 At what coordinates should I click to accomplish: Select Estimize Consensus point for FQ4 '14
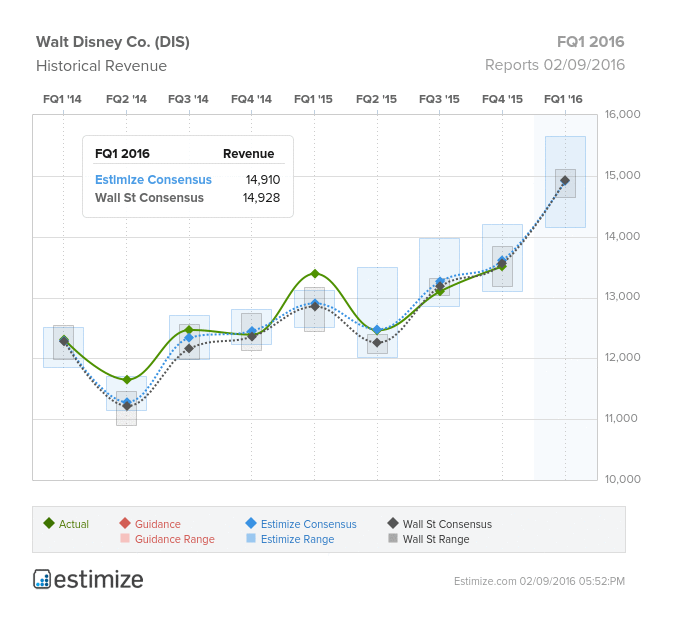click(252, 331)
